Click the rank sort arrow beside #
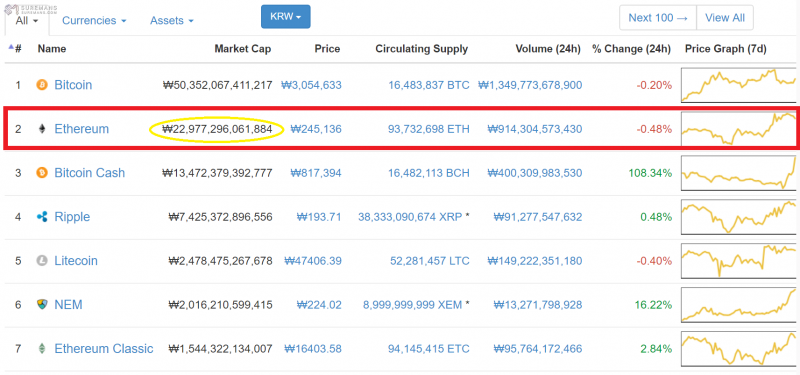The height and width of the screenshot is (375, 800). click(x=11, y=47)
